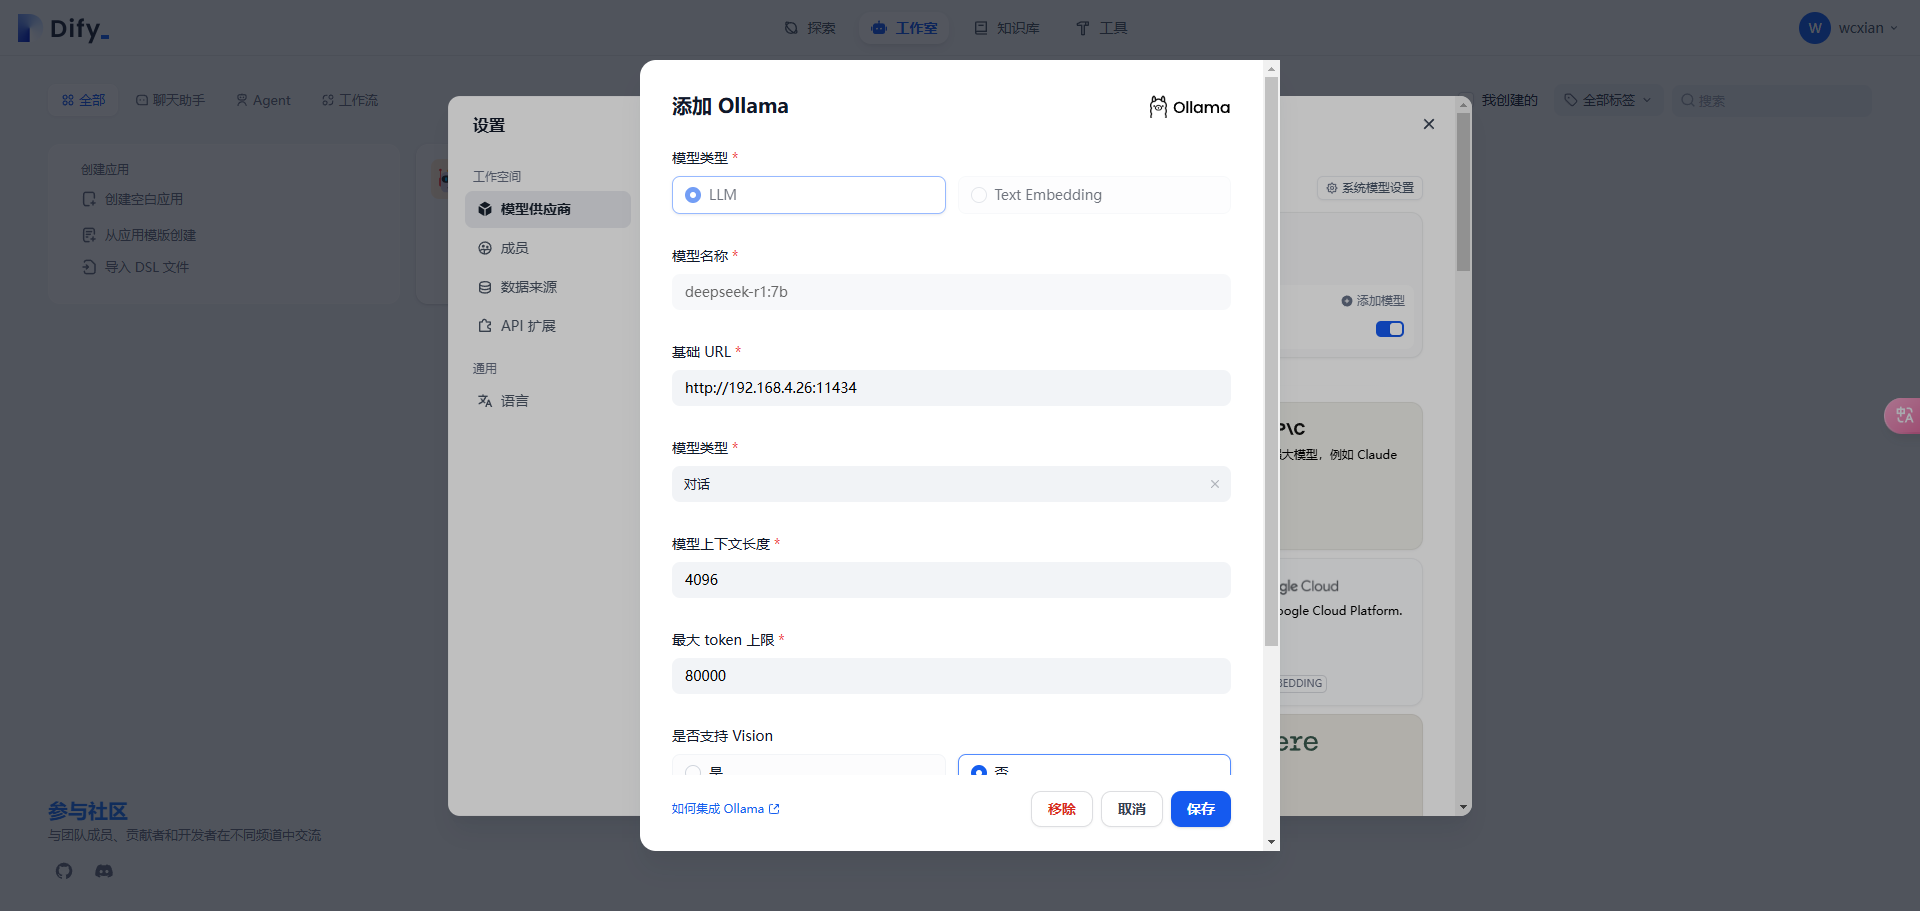This screenshot has width=1920, height=911.
Task: Click the scroll-up arrow of the dialog scrollbar
Action: coord(1272,69)
